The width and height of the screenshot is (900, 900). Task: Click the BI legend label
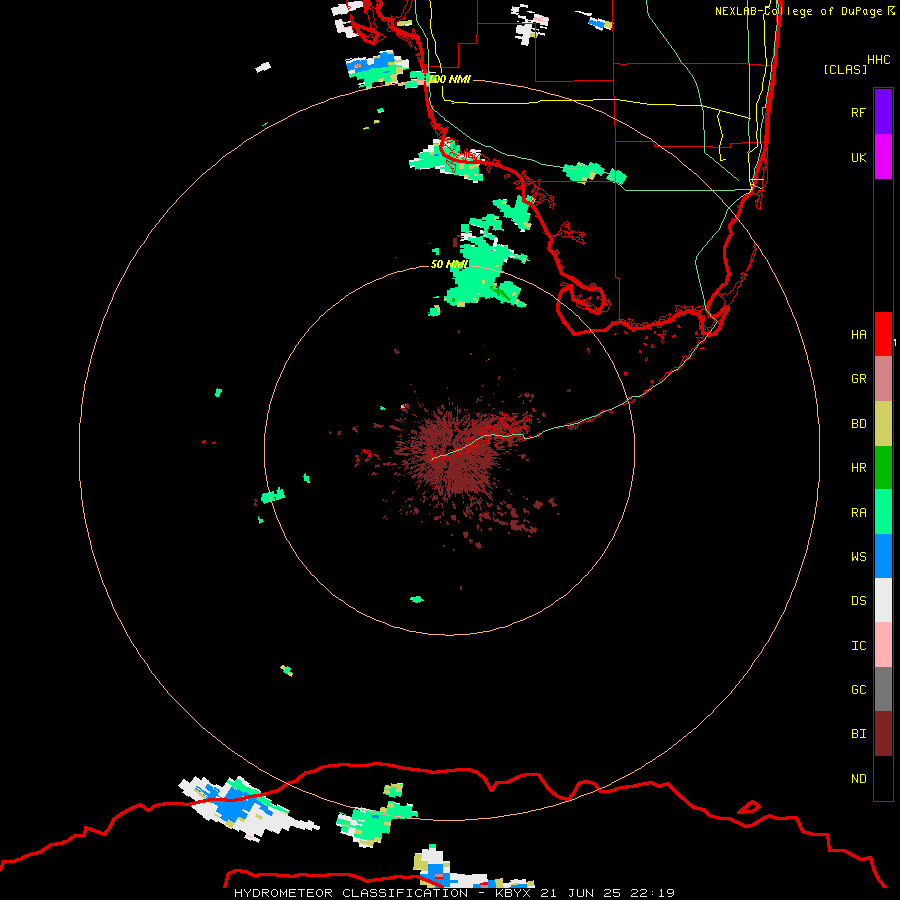pyautogui.click(x=858, y=734)
